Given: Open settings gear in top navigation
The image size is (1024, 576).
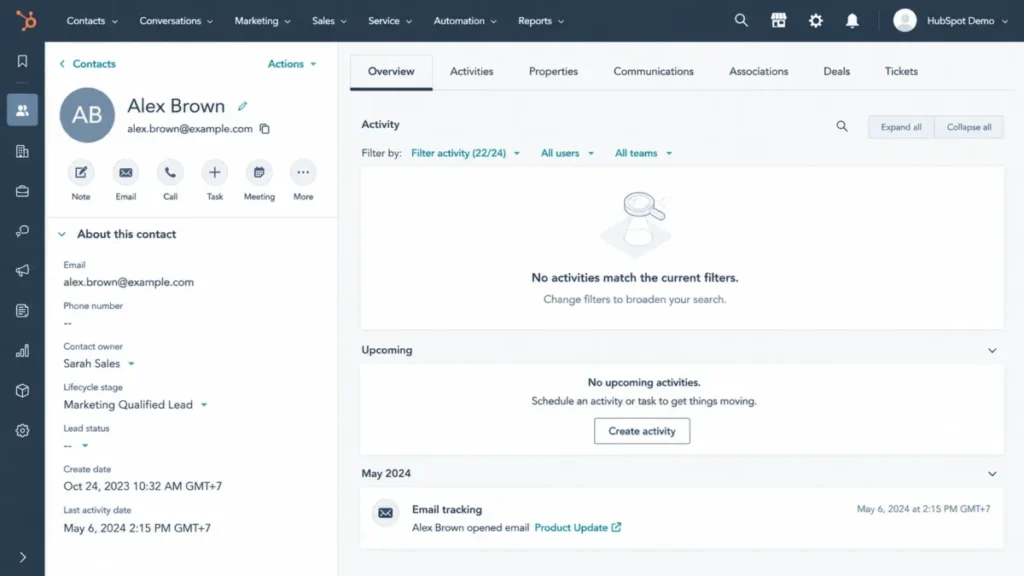Looking at the screenshot, I should 816,20.
